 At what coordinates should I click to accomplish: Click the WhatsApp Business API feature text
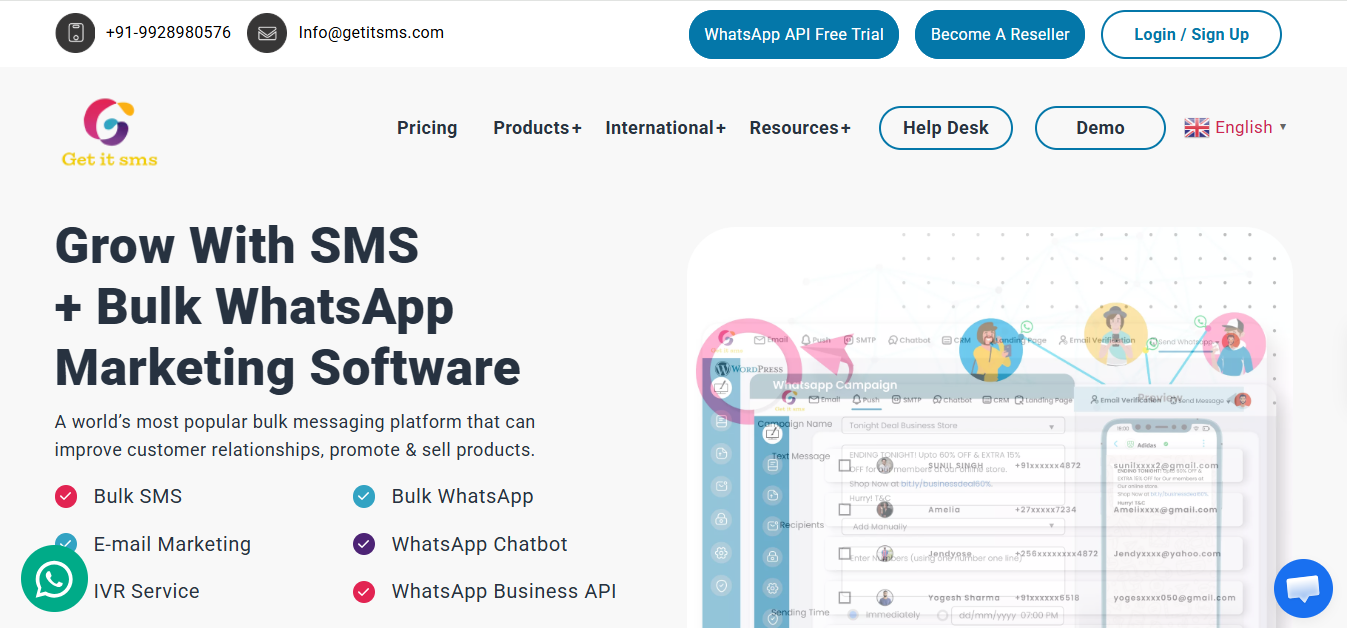(504, 591)
